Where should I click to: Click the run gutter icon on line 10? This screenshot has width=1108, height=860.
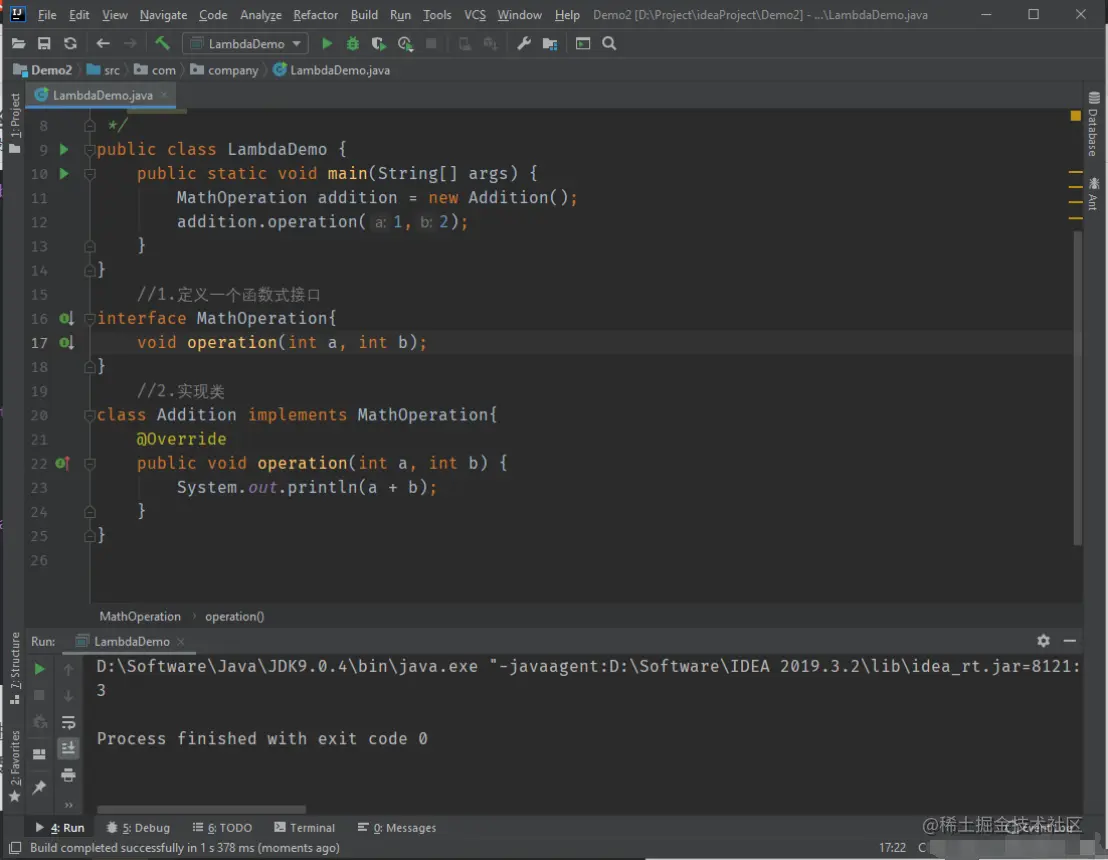coord(64,173)
